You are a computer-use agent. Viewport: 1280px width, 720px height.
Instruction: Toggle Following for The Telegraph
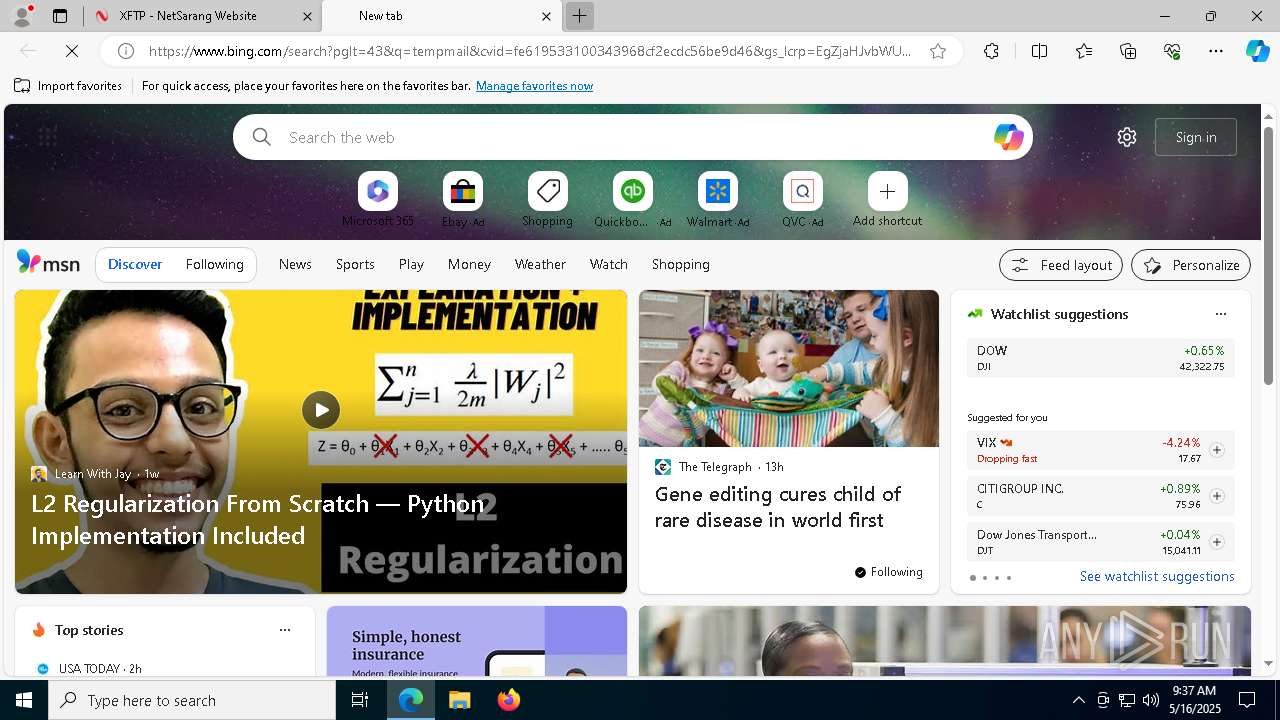[888, 572]
